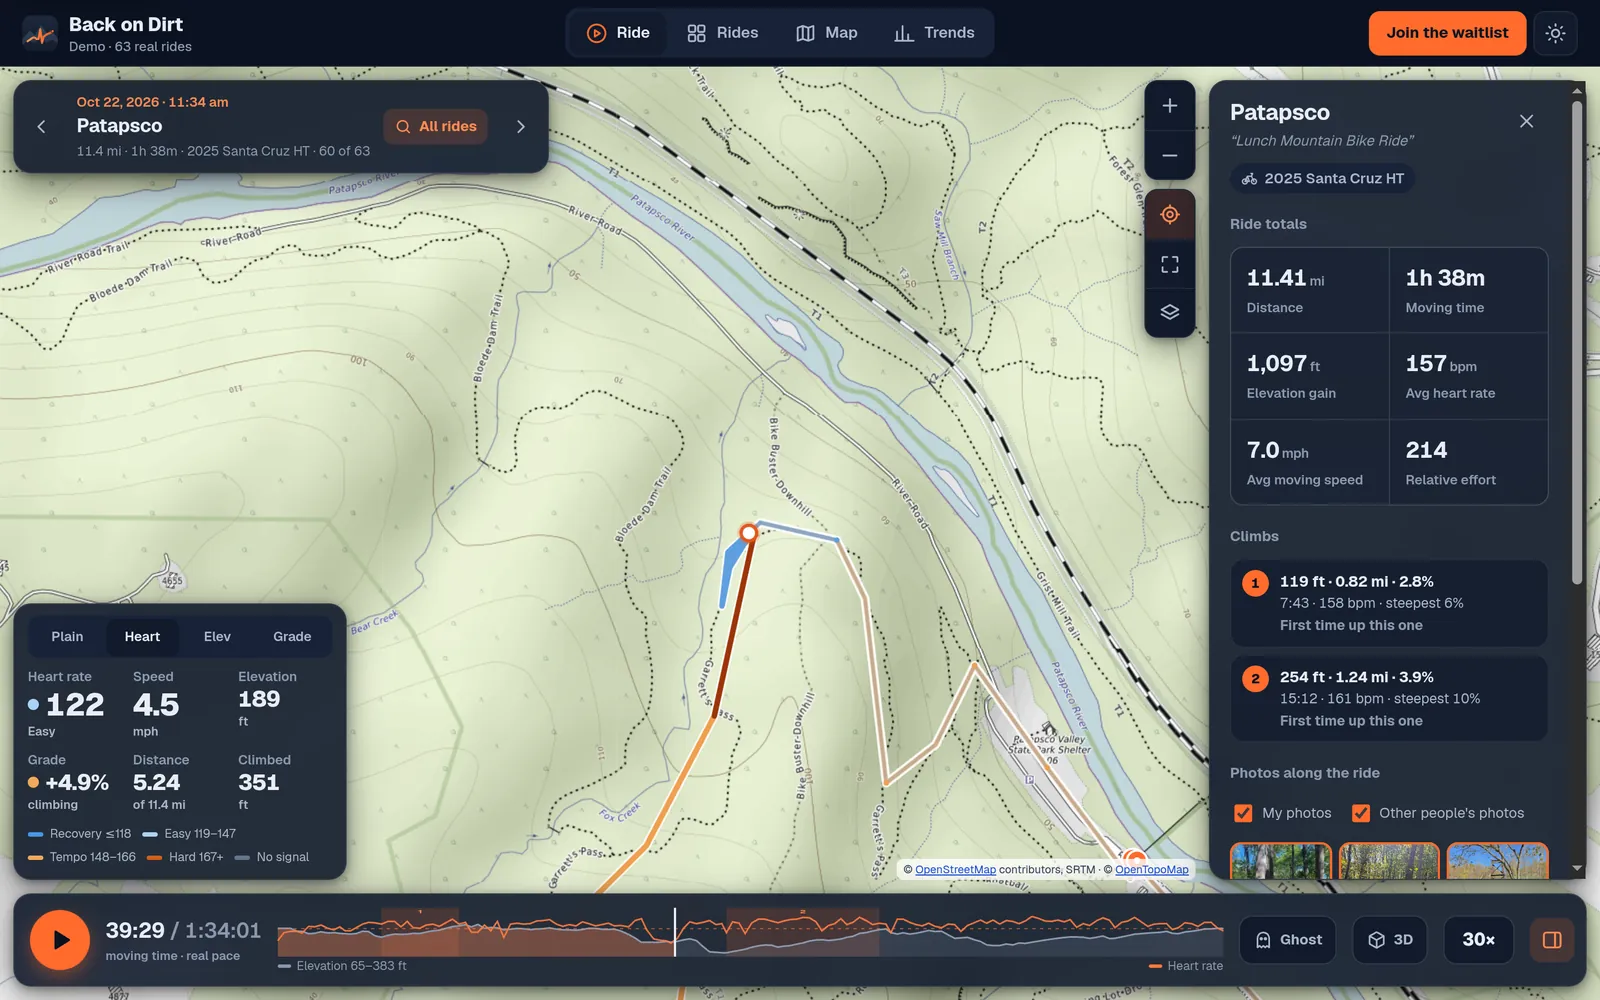Click the No signal legend entry
The height and width of the screenshot is (1000, 1600).
pyautogui.click(x=272, y=857)
